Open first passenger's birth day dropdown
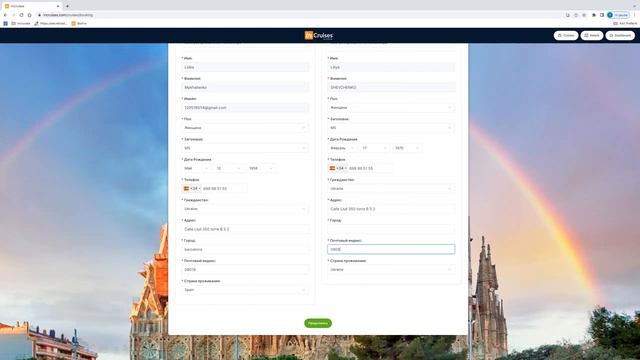640x360 pixels. (228, 168)
